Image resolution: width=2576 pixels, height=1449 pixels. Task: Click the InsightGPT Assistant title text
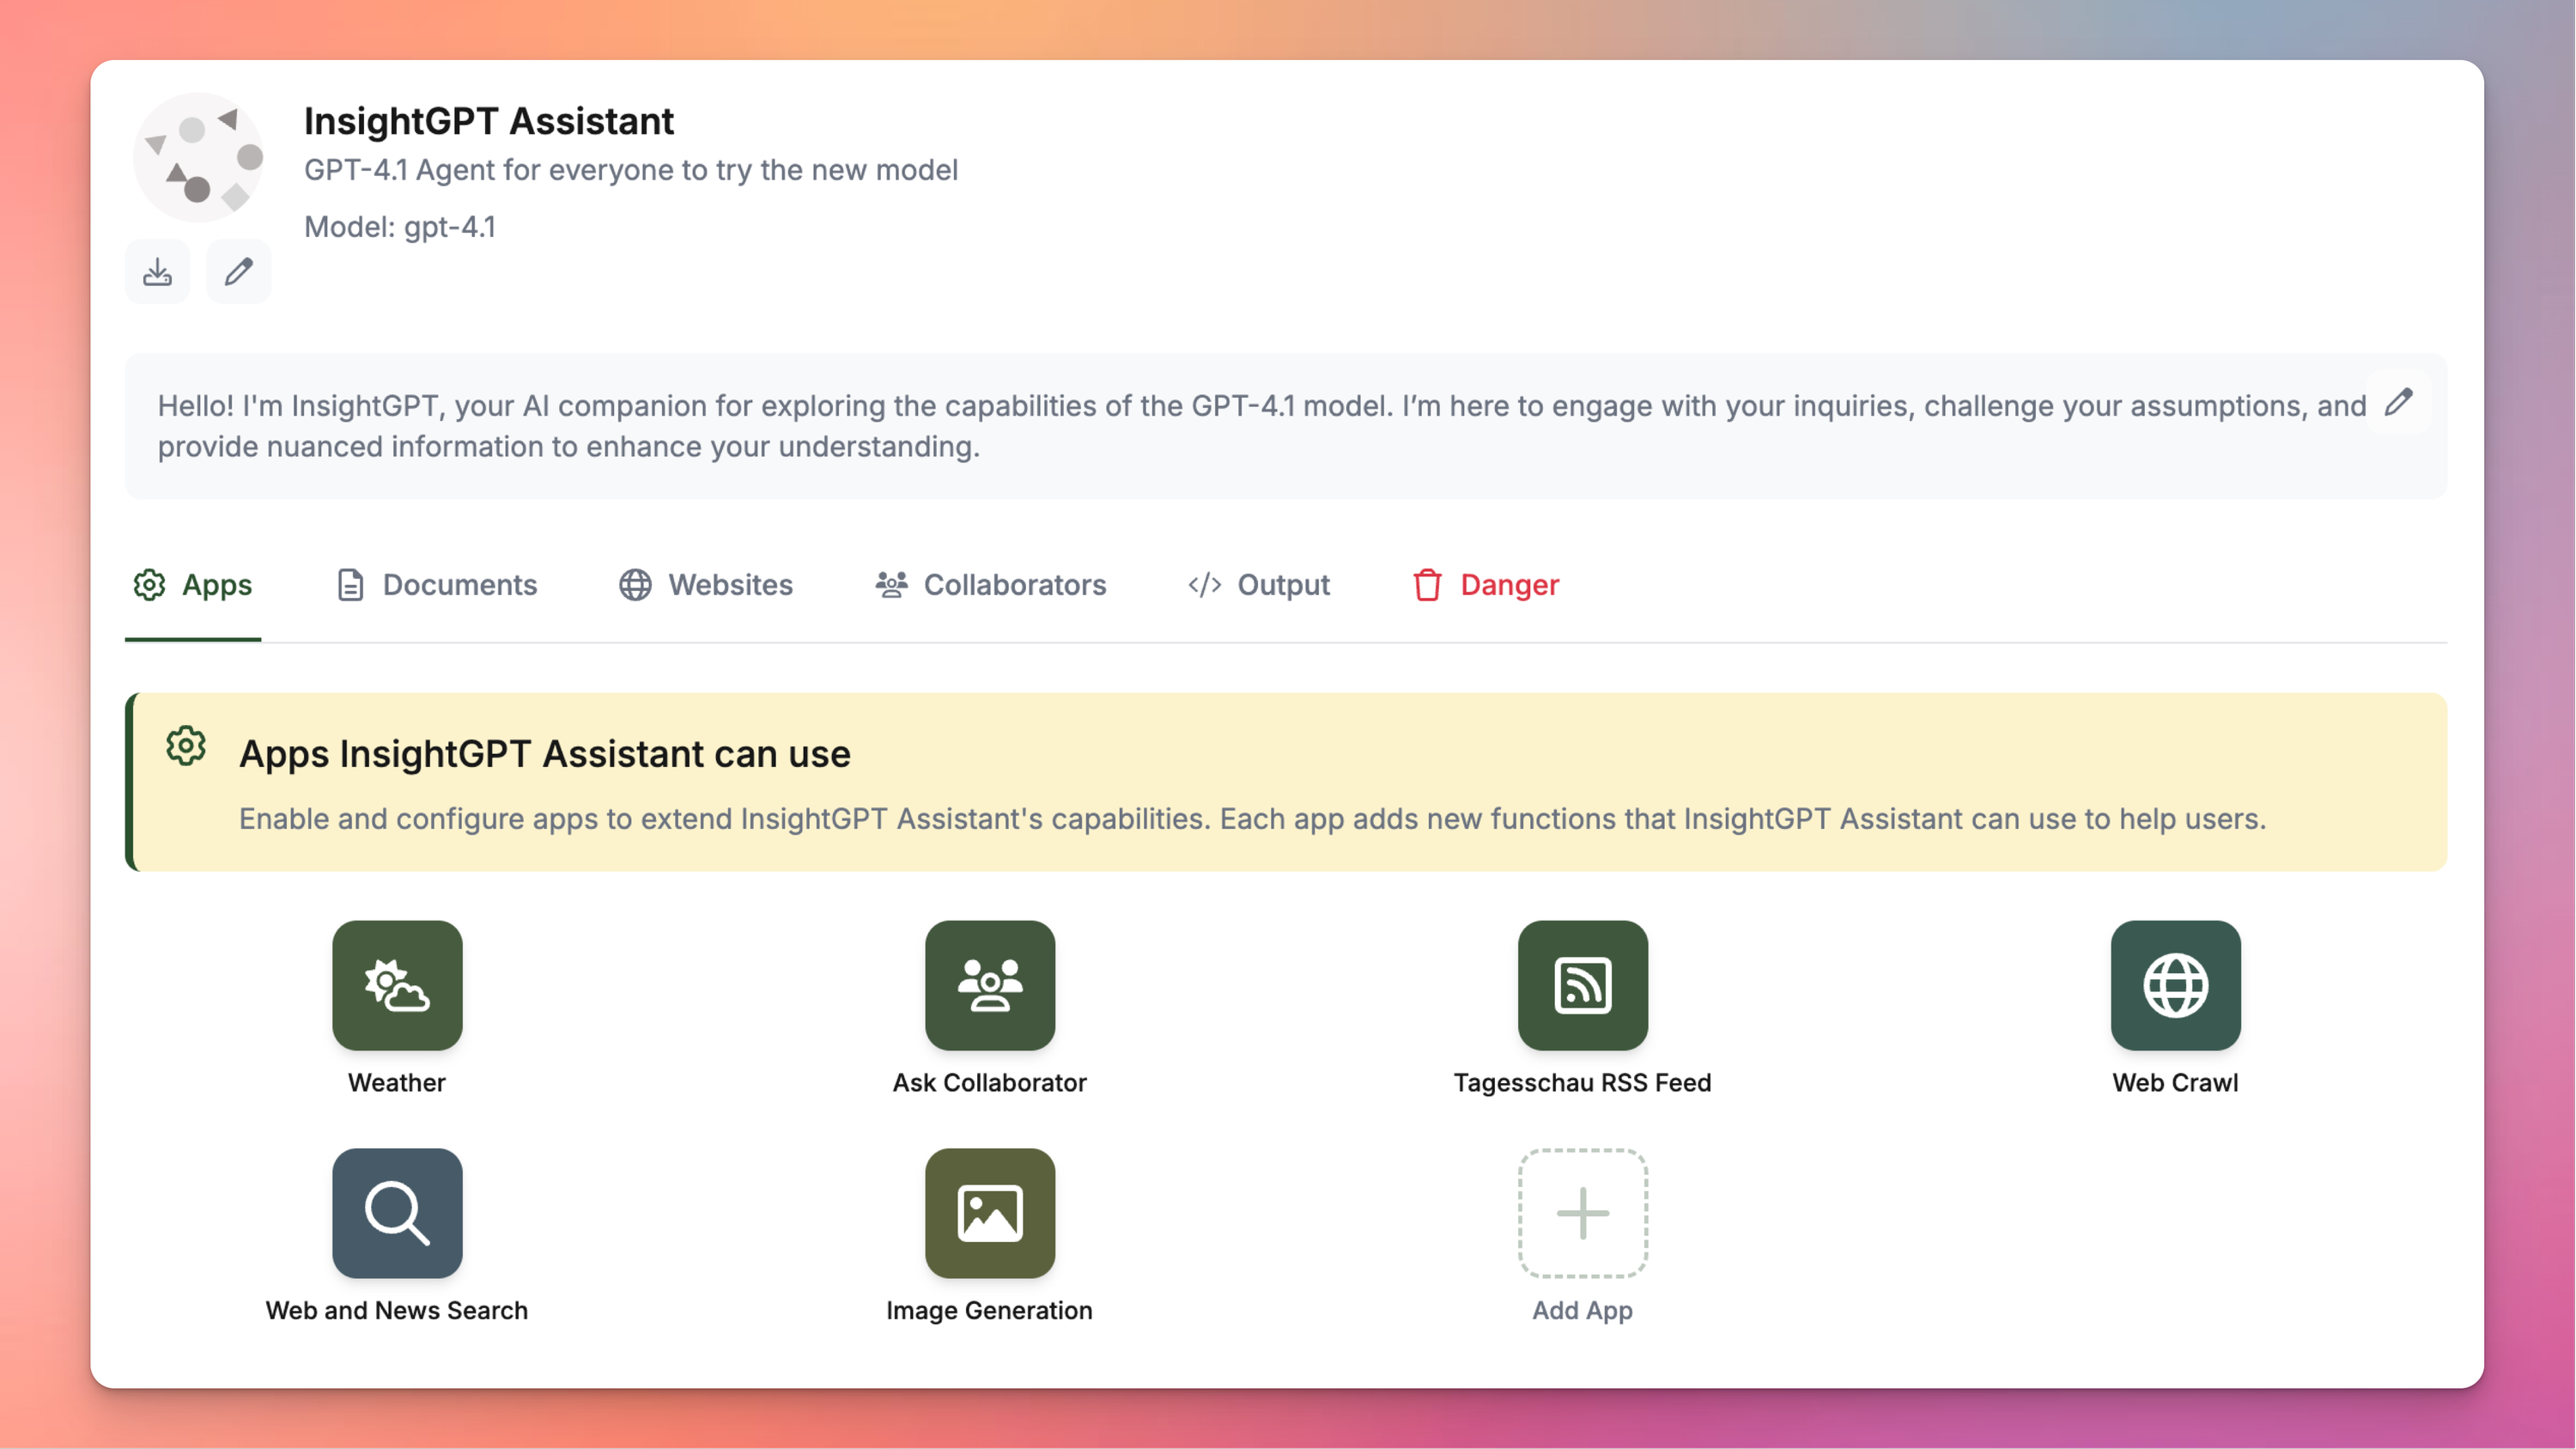[x=489, y=121]
